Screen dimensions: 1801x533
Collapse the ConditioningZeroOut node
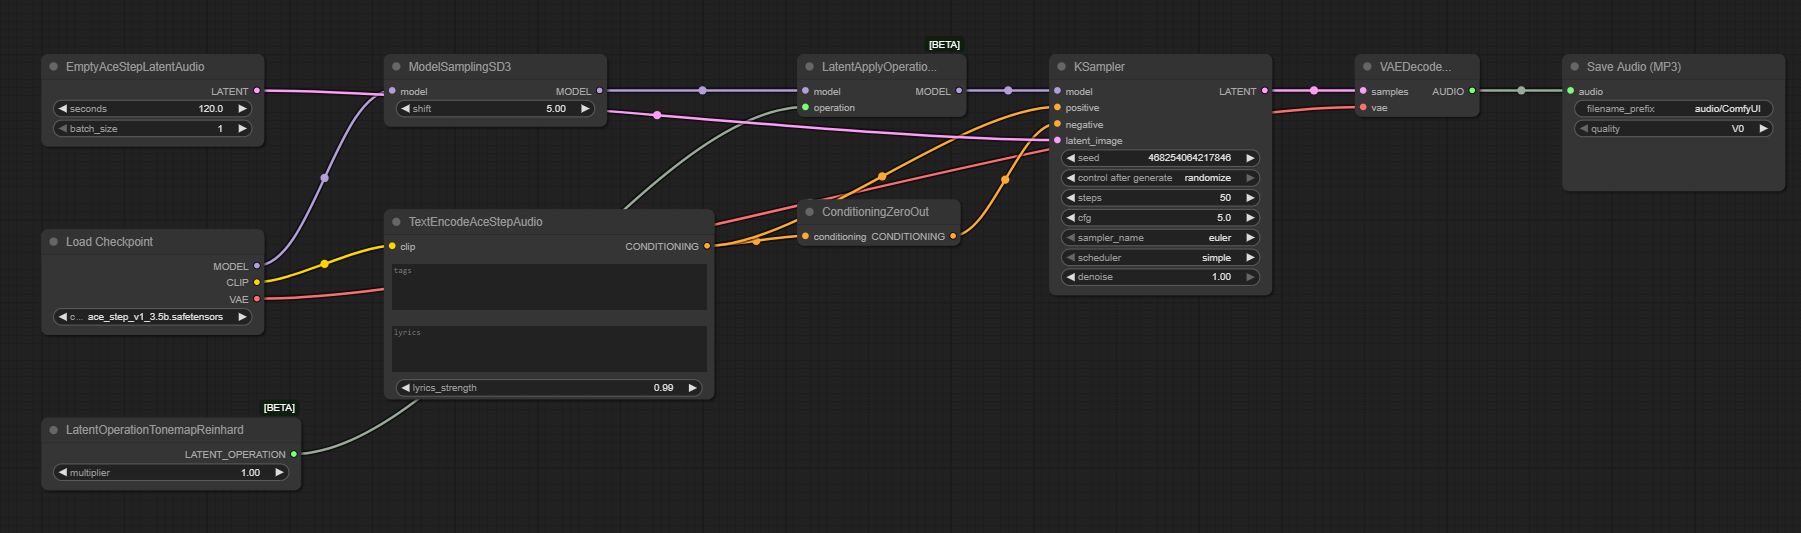pyautogui.click(x=810, y=212)
